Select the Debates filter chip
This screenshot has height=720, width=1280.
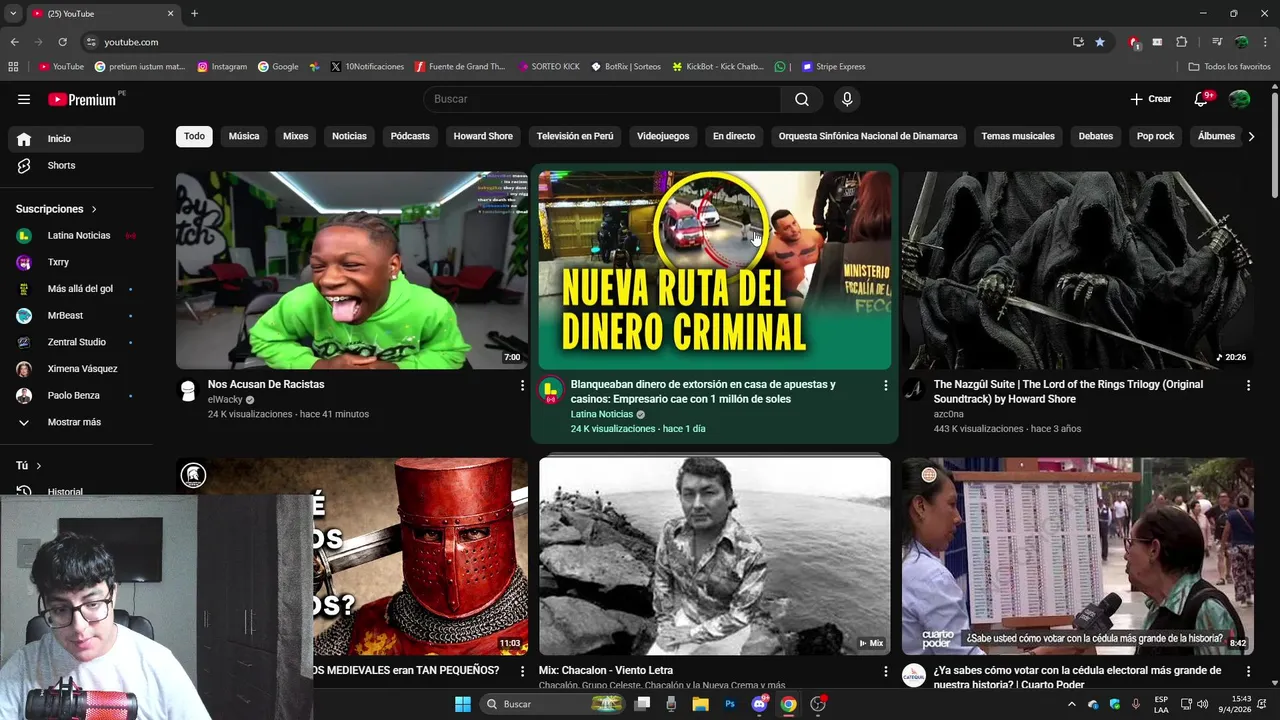1096,136
